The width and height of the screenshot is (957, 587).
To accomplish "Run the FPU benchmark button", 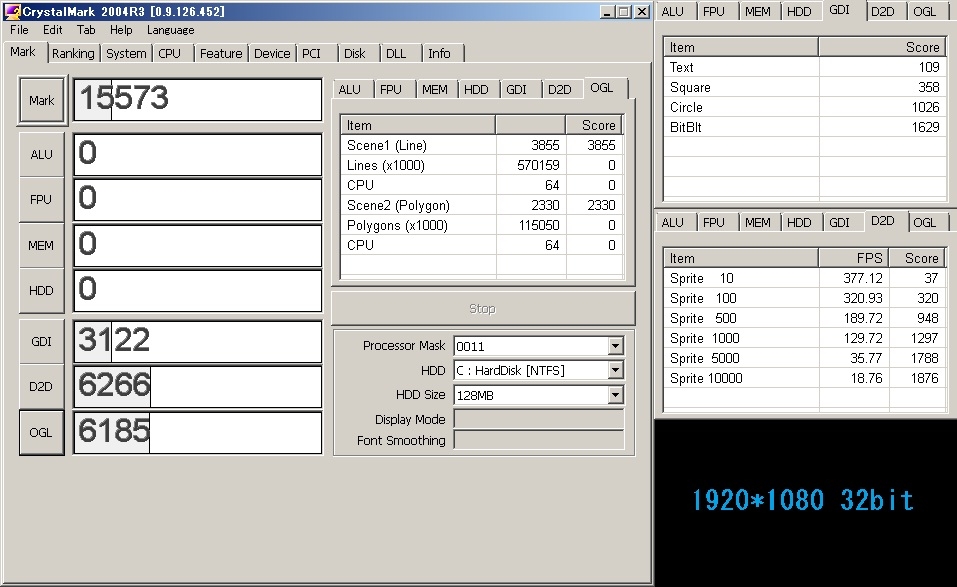I will tap(42, 200).
